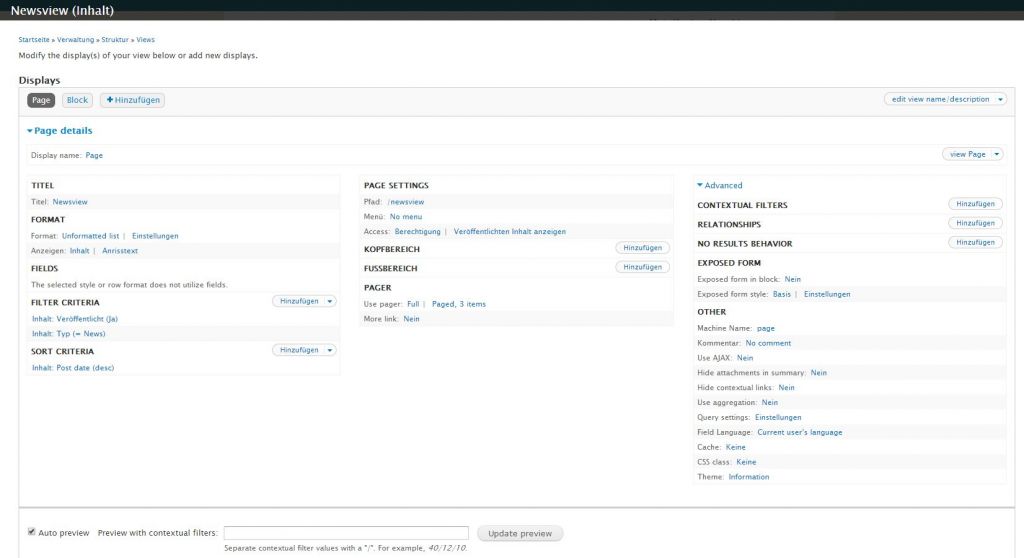
Task: Open the /newsview path link
Action: (x=405, y=201)
